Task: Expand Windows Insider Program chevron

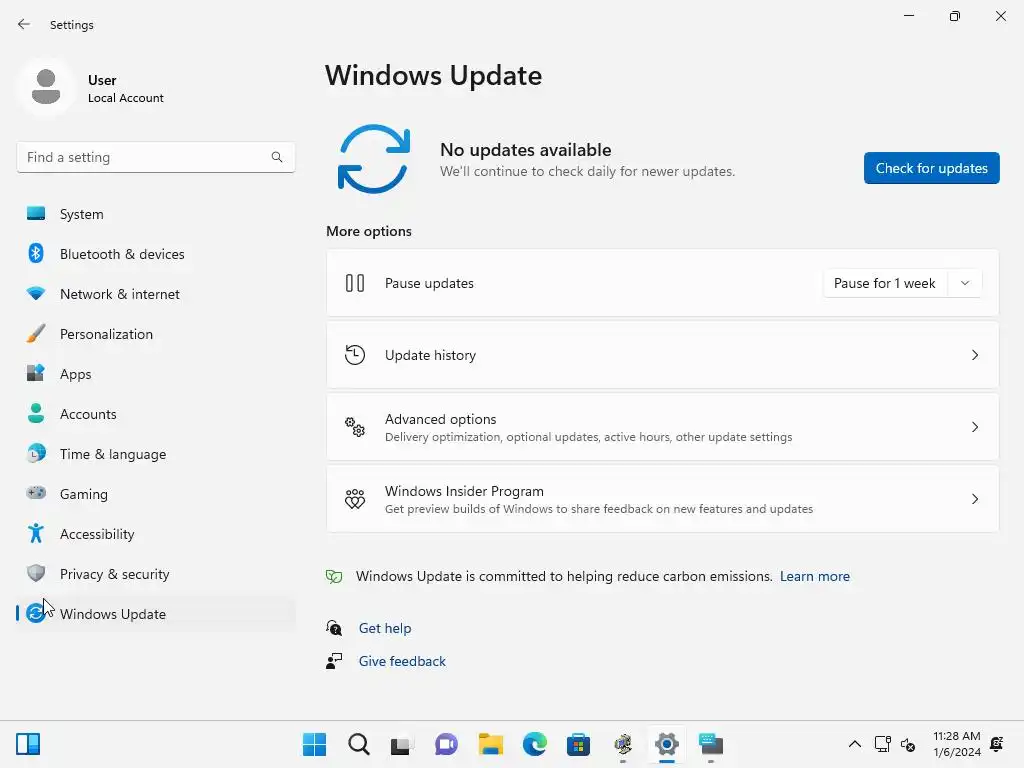Action: coord(974,499)
